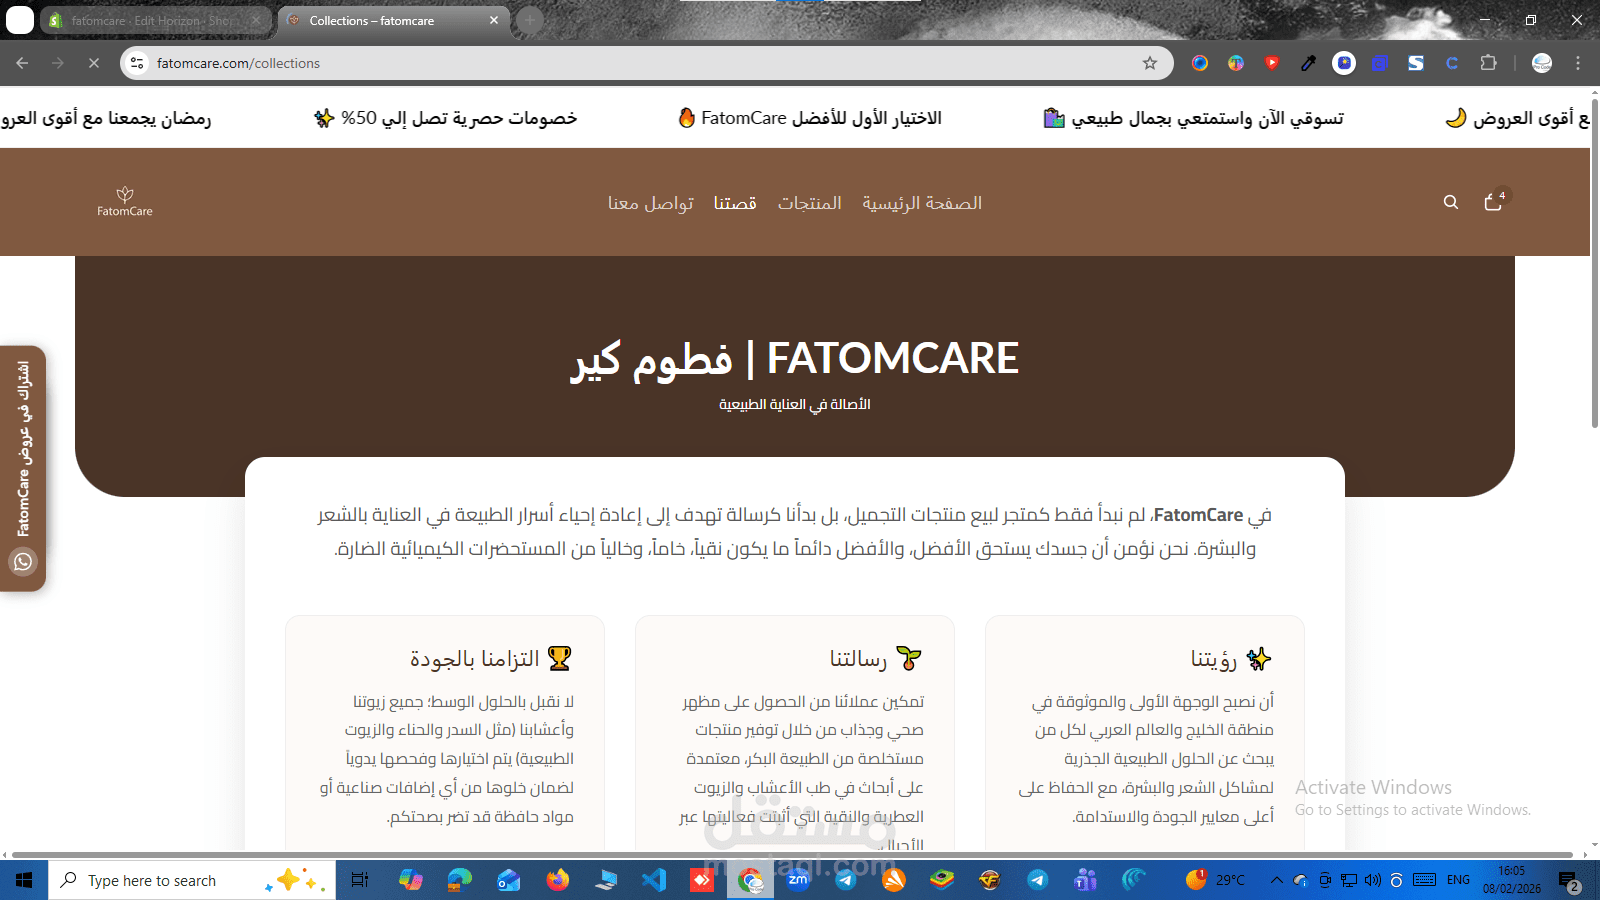Open the الصفحة الرئيسية nav link
Screen dimensions: 1600x900
coord(922,203)
